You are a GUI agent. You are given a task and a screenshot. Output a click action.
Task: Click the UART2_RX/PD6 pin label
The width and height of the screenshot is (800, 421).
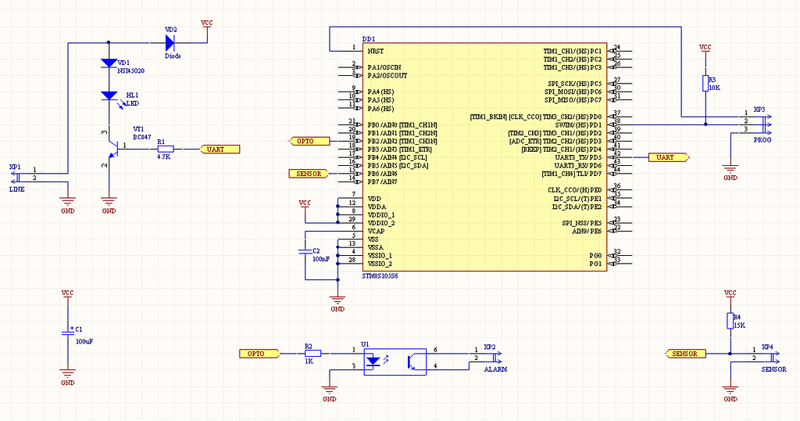(x=578, y=166)
